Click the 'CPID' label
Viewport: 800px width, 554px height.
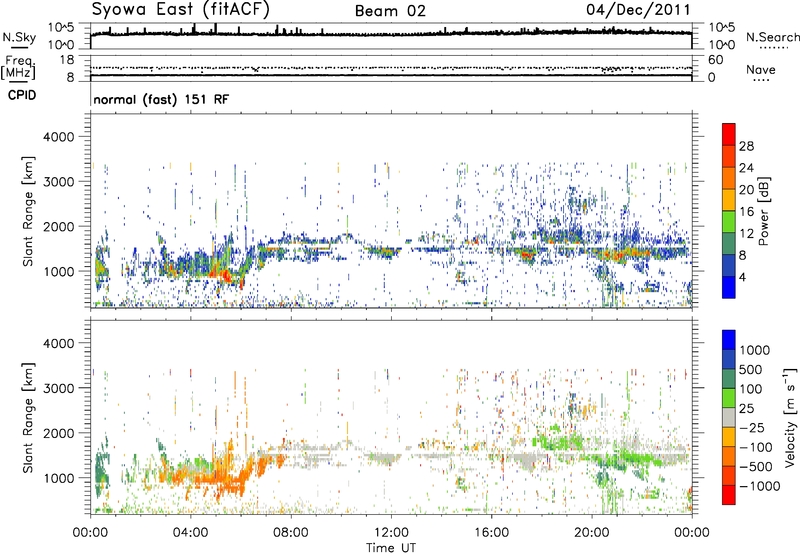click(22, 95)
